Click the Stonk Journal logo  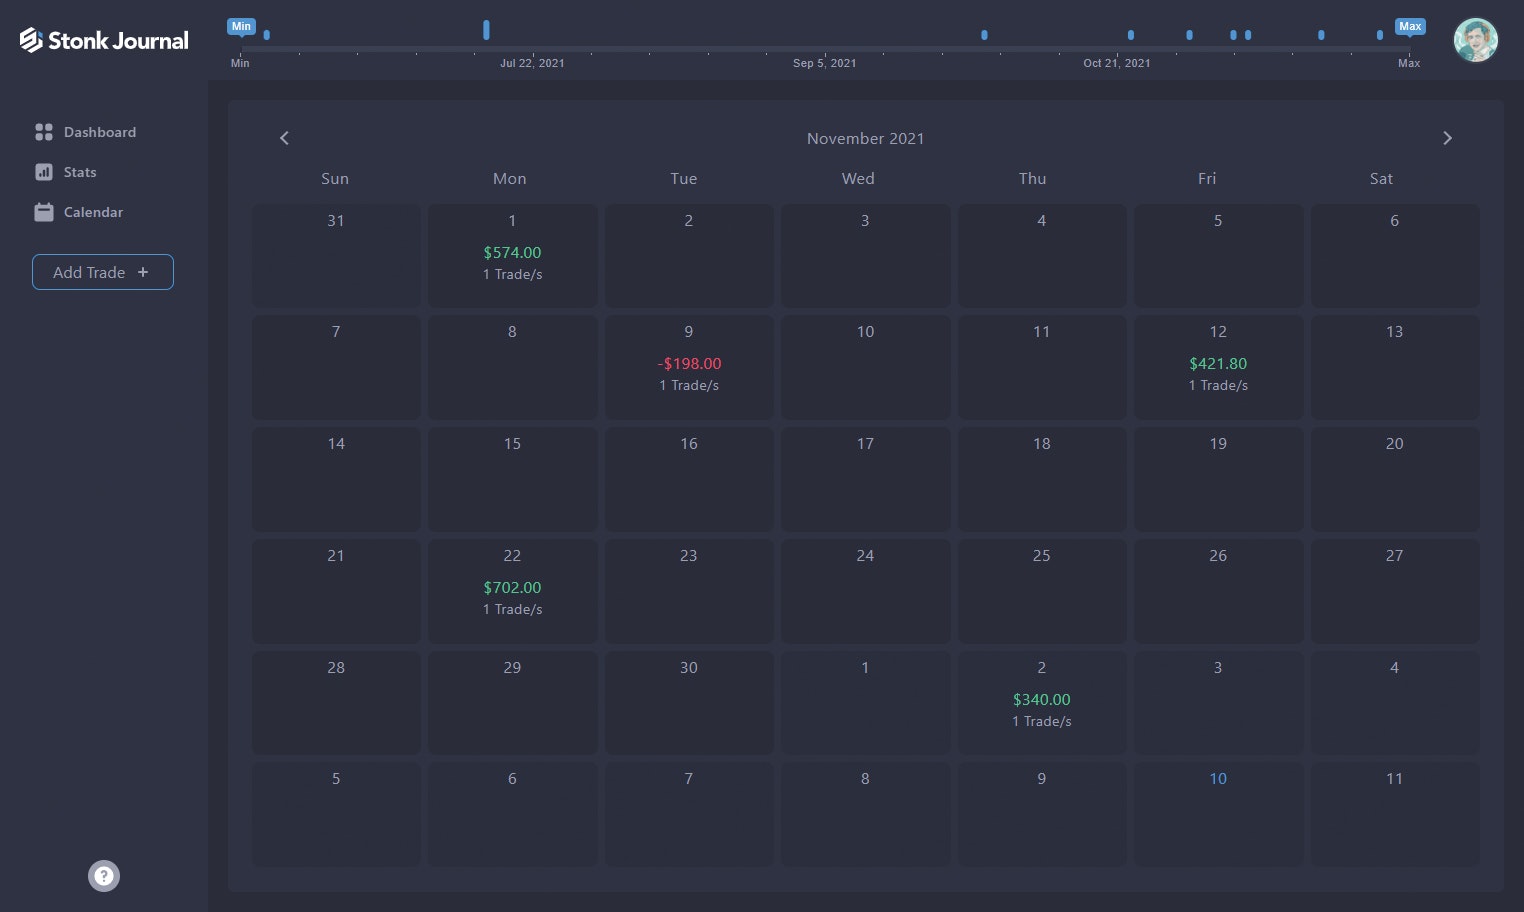[104, 40]
